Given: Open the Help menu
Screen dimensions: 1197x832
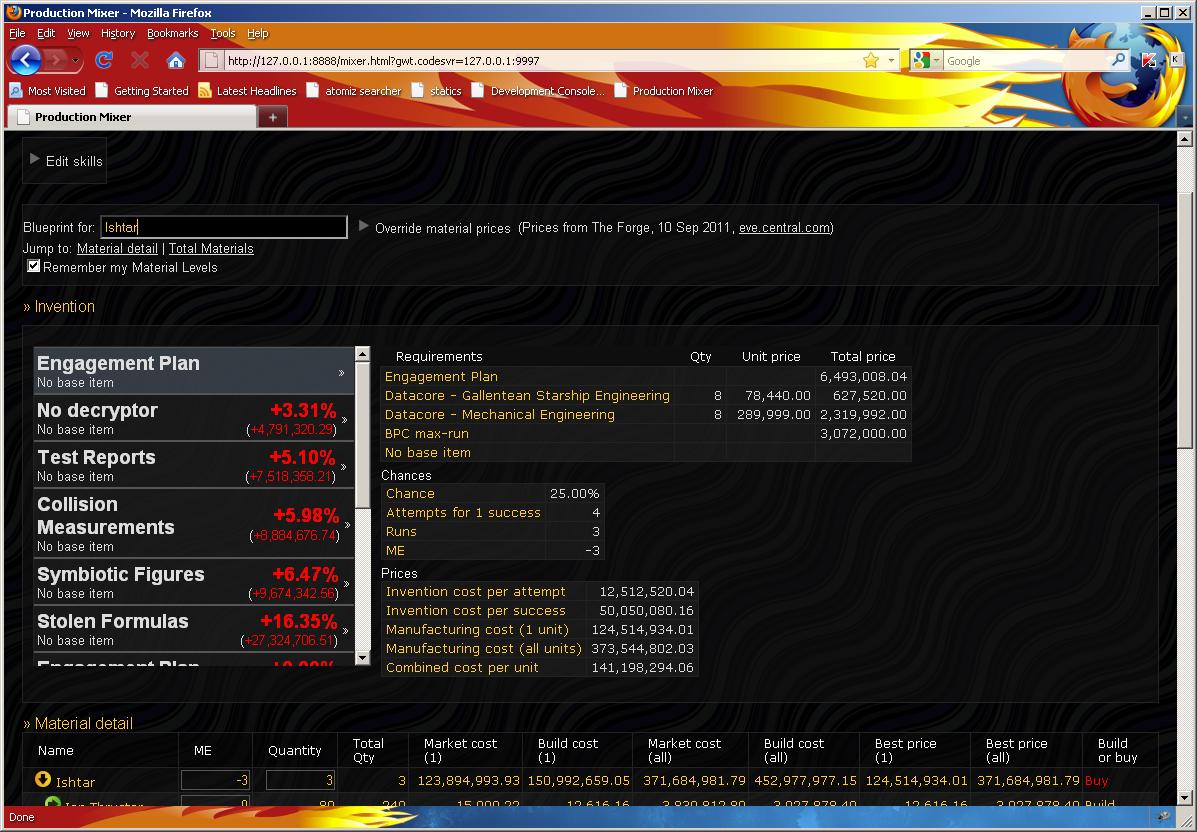Looking at the screenshot, I should tap(257, 33).
